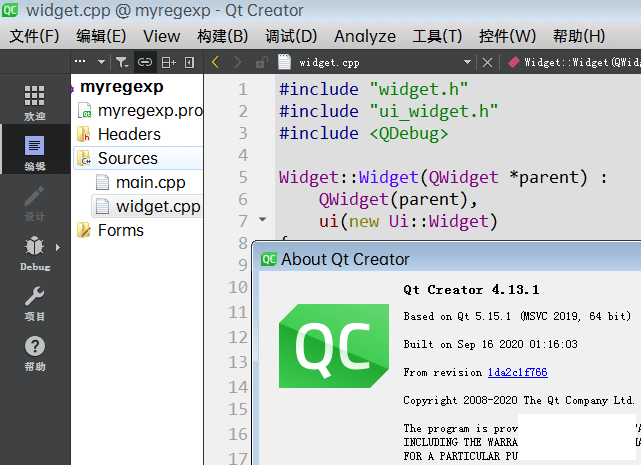Go forward in editor navigation history
Screen dimensions: 641x465
click(238, 62)
